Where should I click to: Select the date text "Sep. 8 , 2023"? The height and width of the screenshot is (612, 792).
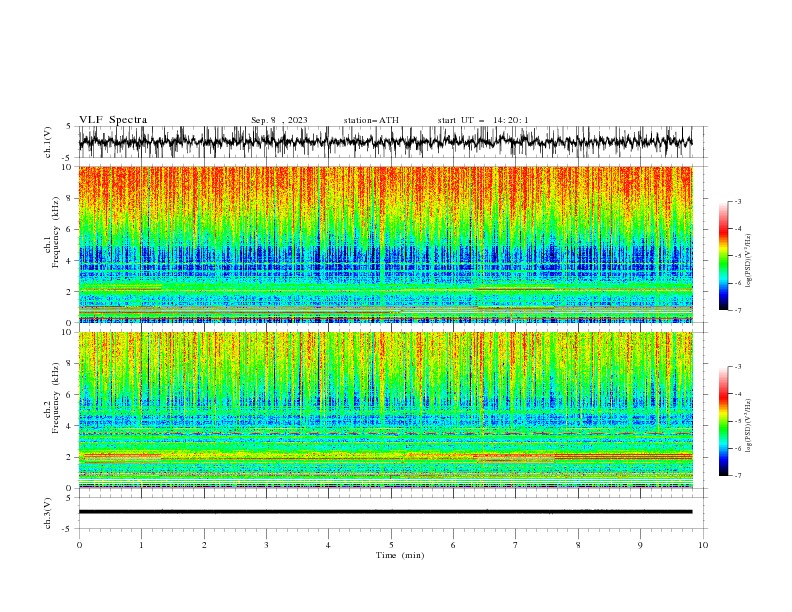click(x=279, y=120)
